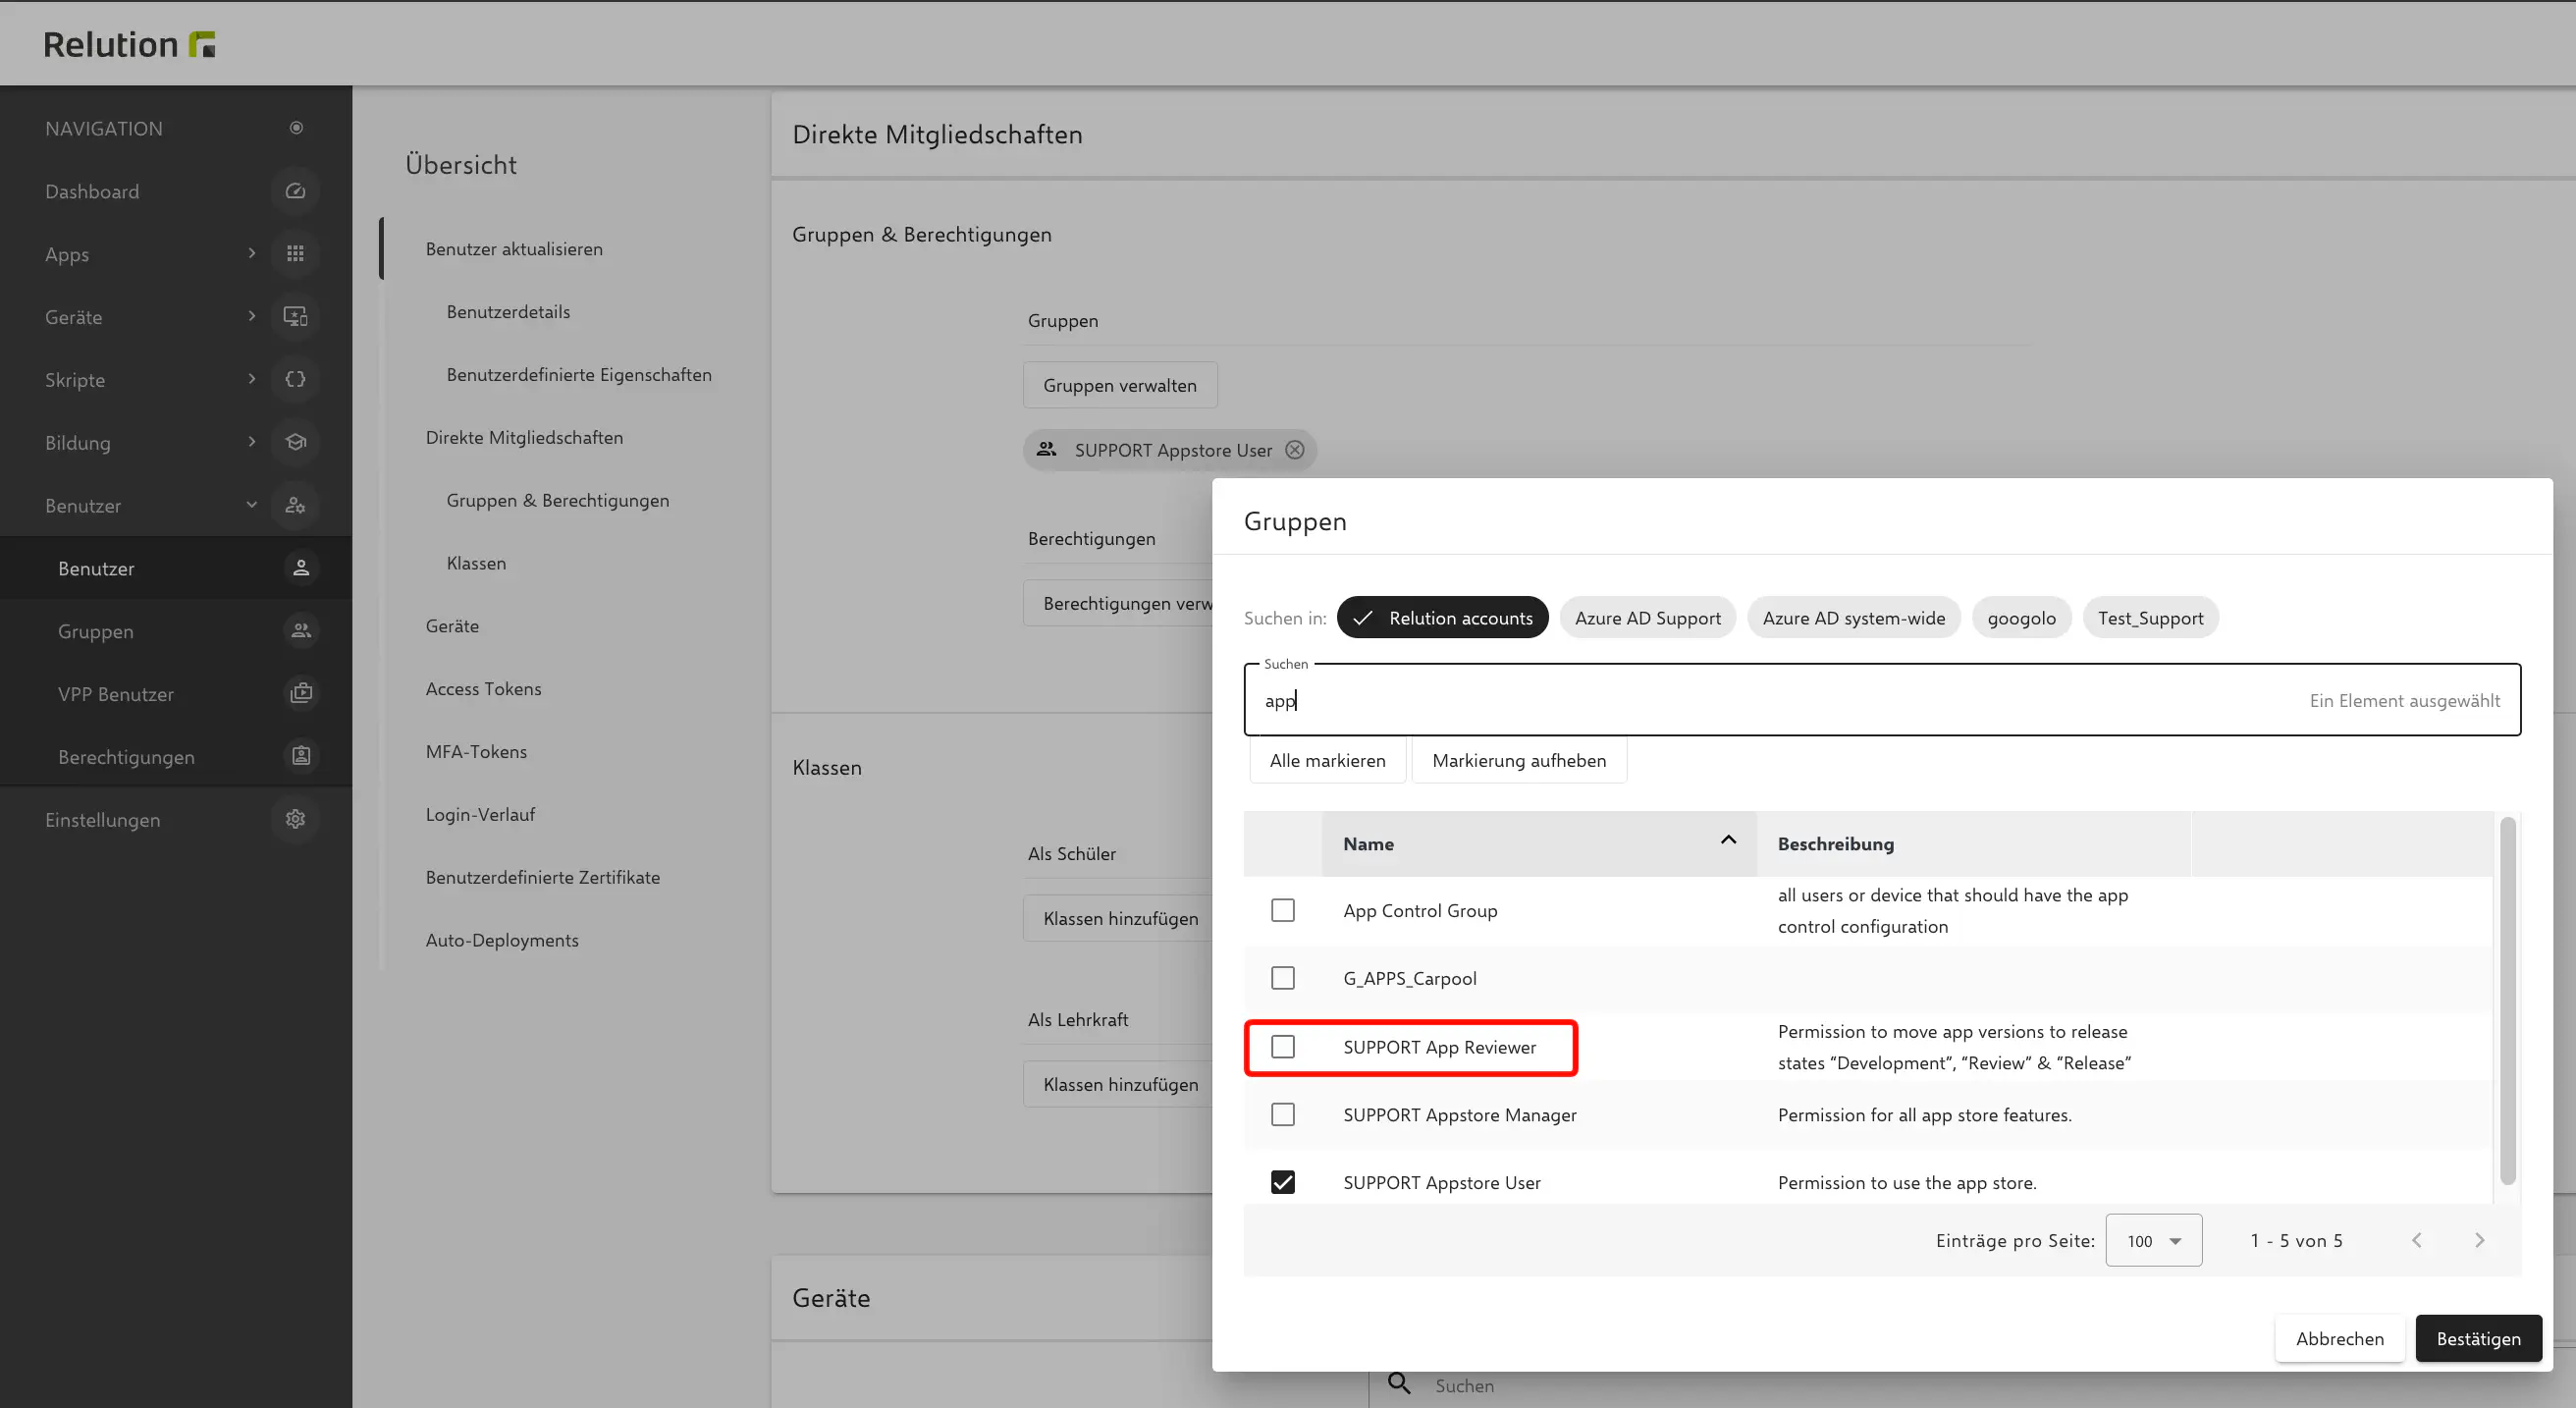Expand the Geräte navigation chevron

pos(252,317)
